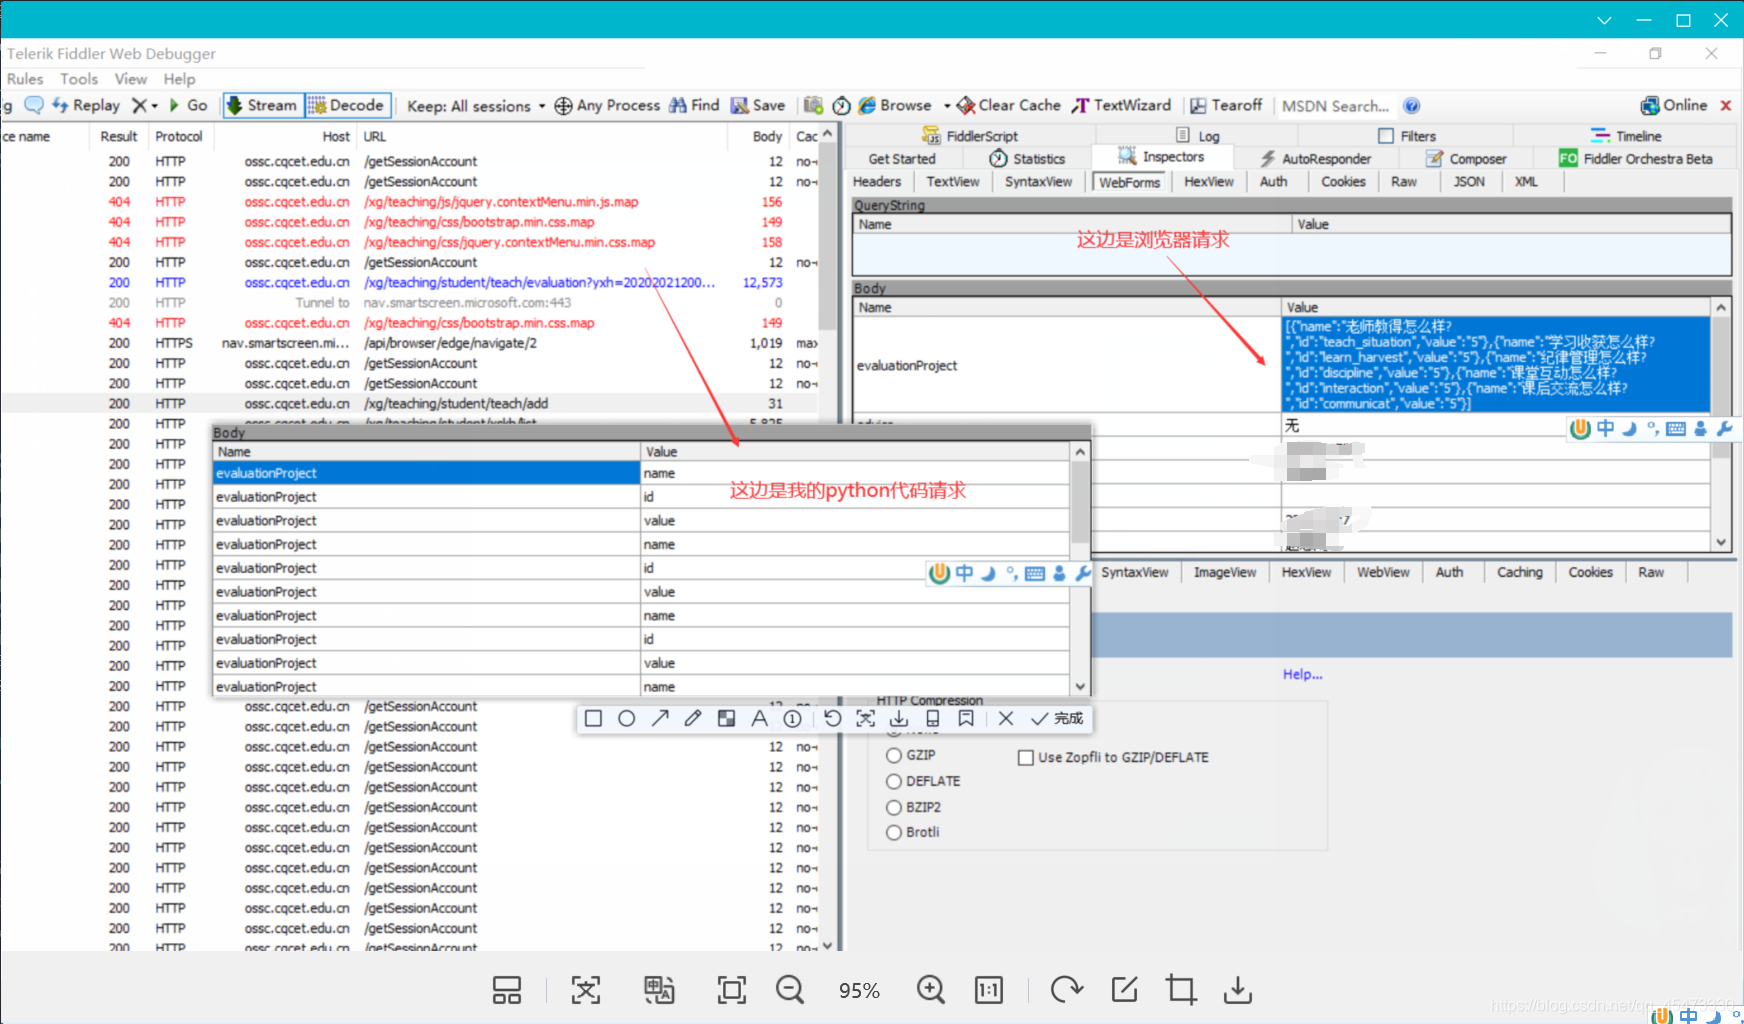Select the GZIP compression radio button
Viewport: 1744px width, 1024px height.
[894, 756]
